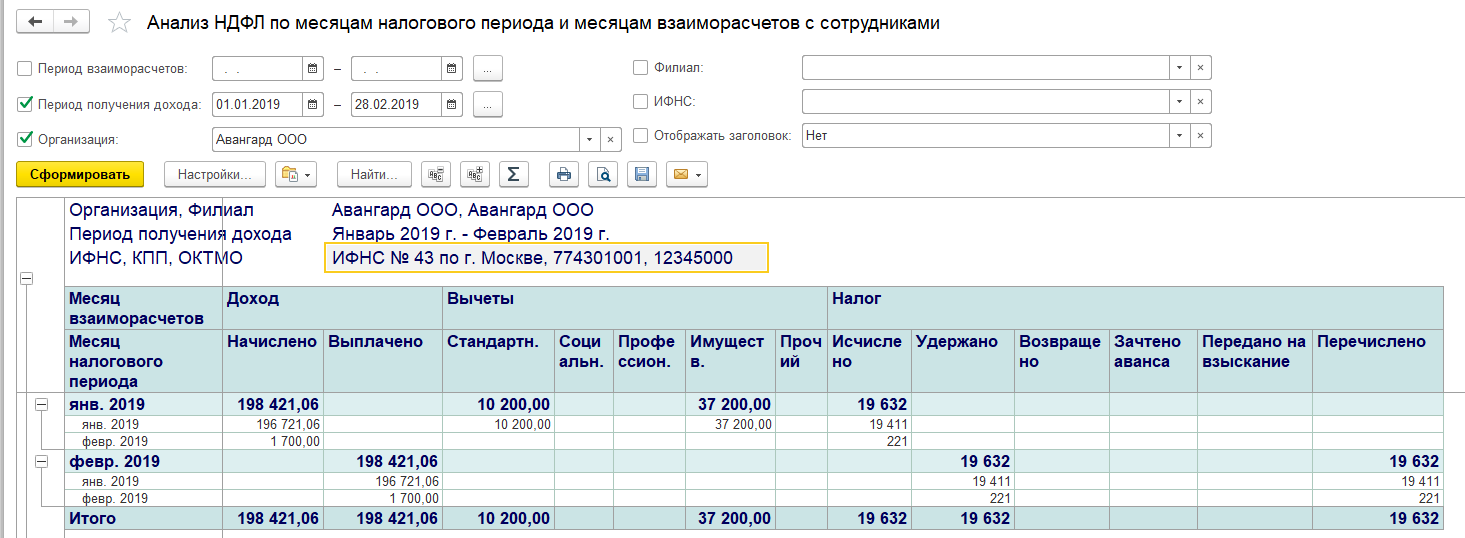Open calendar for Период взаиморасчетов end date

click(452, 69)
